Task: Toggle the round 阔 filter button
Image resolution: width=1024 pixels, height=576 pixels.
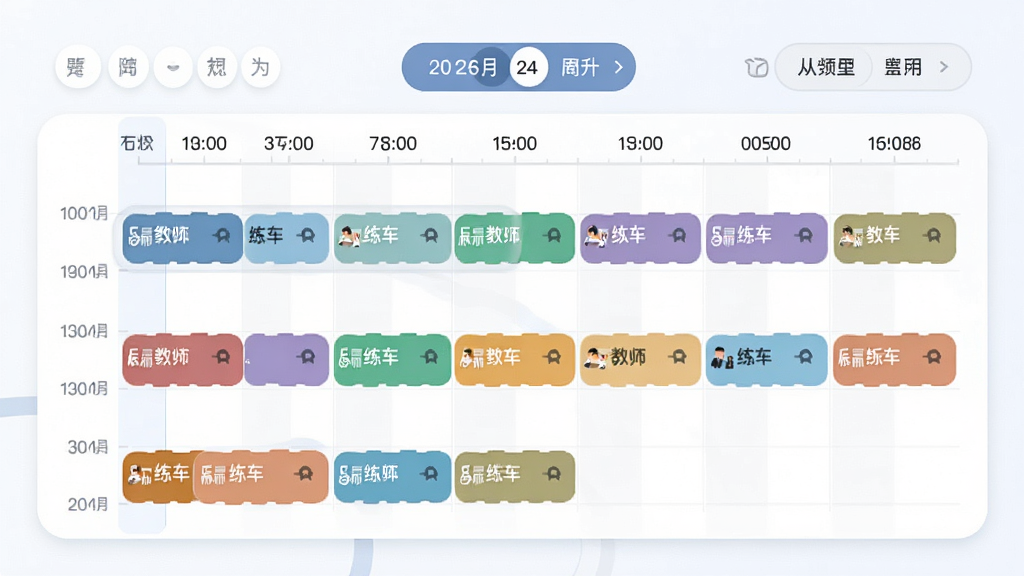Action: tap(128, 67)
